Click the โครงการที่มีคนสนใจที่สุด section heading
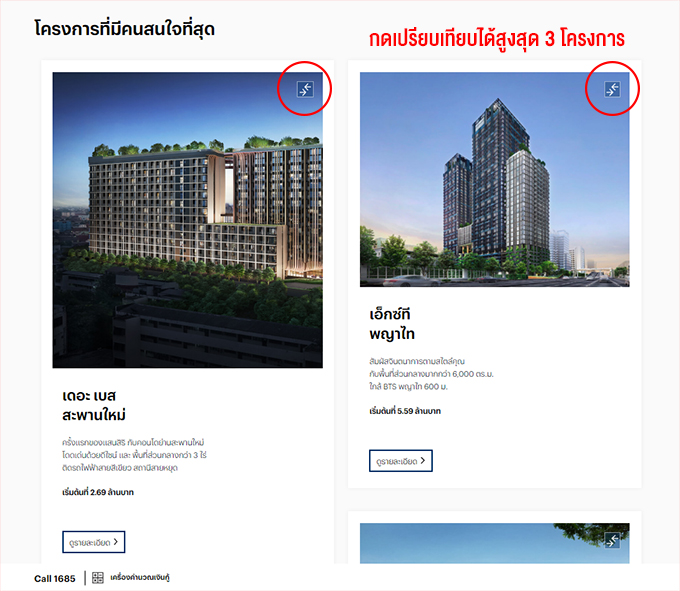Viewport: 680px width, 591px height. (x=124, y=29)
